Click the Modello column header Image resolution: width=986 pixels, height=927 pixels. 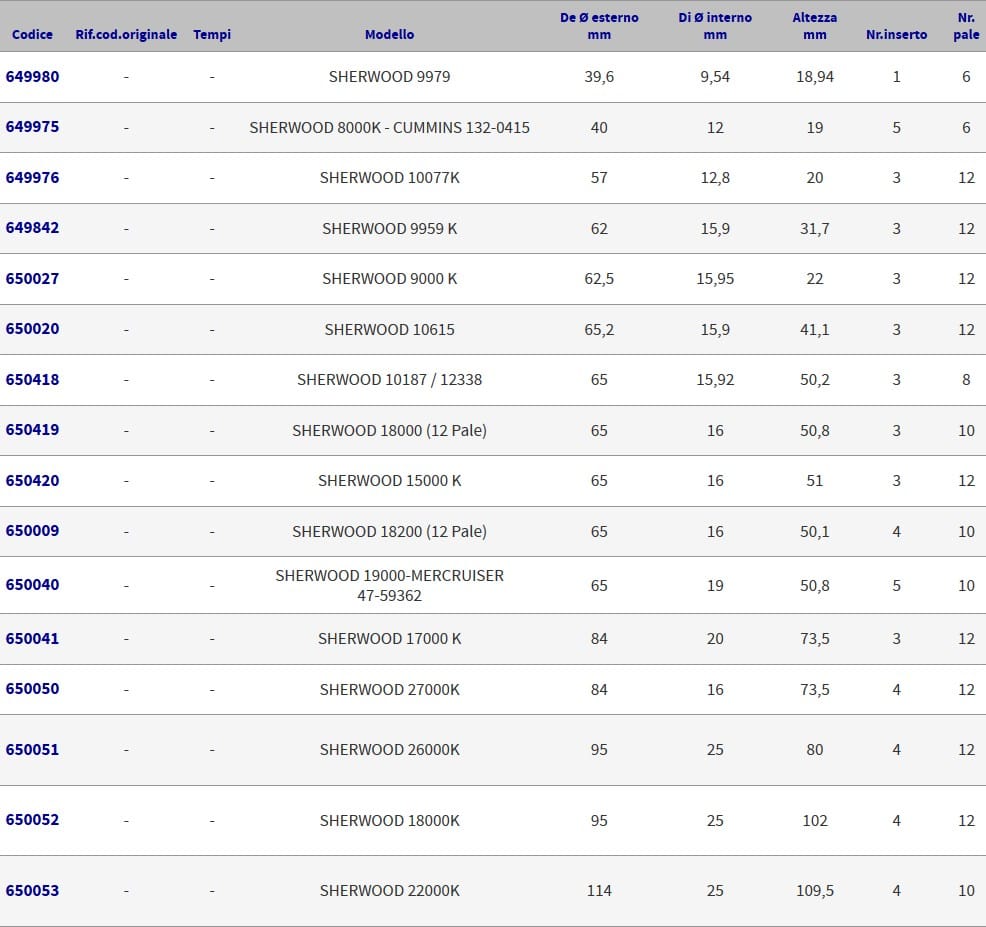[389, 34]
